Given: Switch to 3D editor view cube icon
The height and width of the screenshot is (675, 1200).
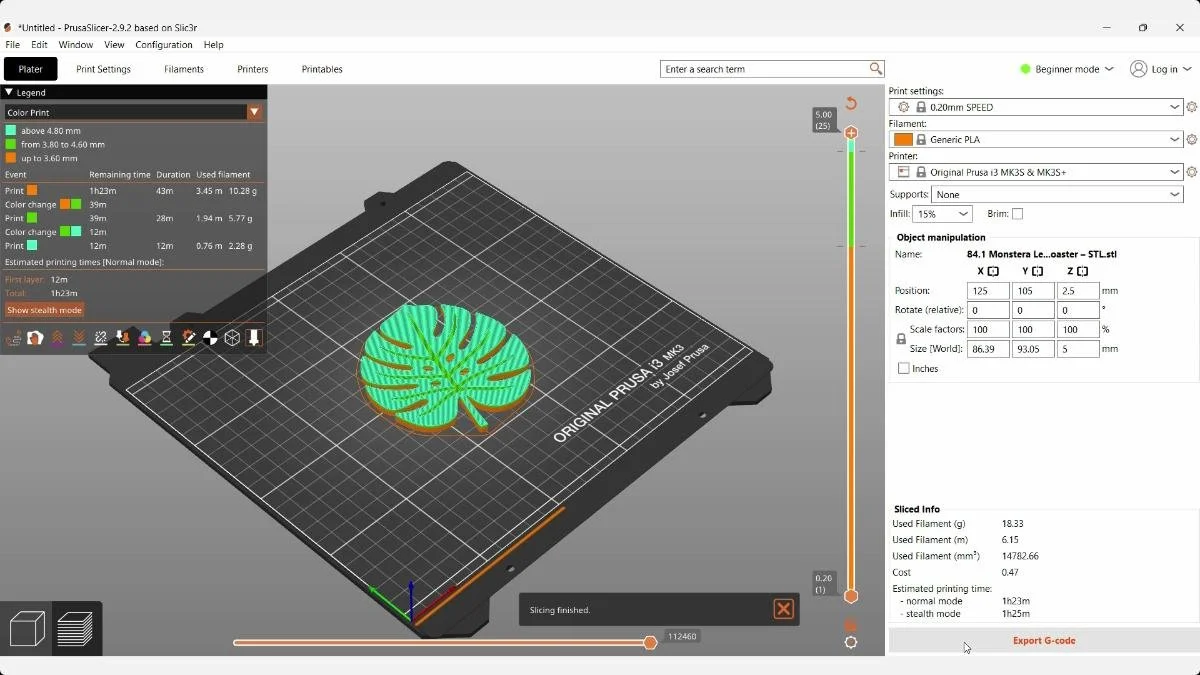Looking at the screenshot, I should 27,629.
